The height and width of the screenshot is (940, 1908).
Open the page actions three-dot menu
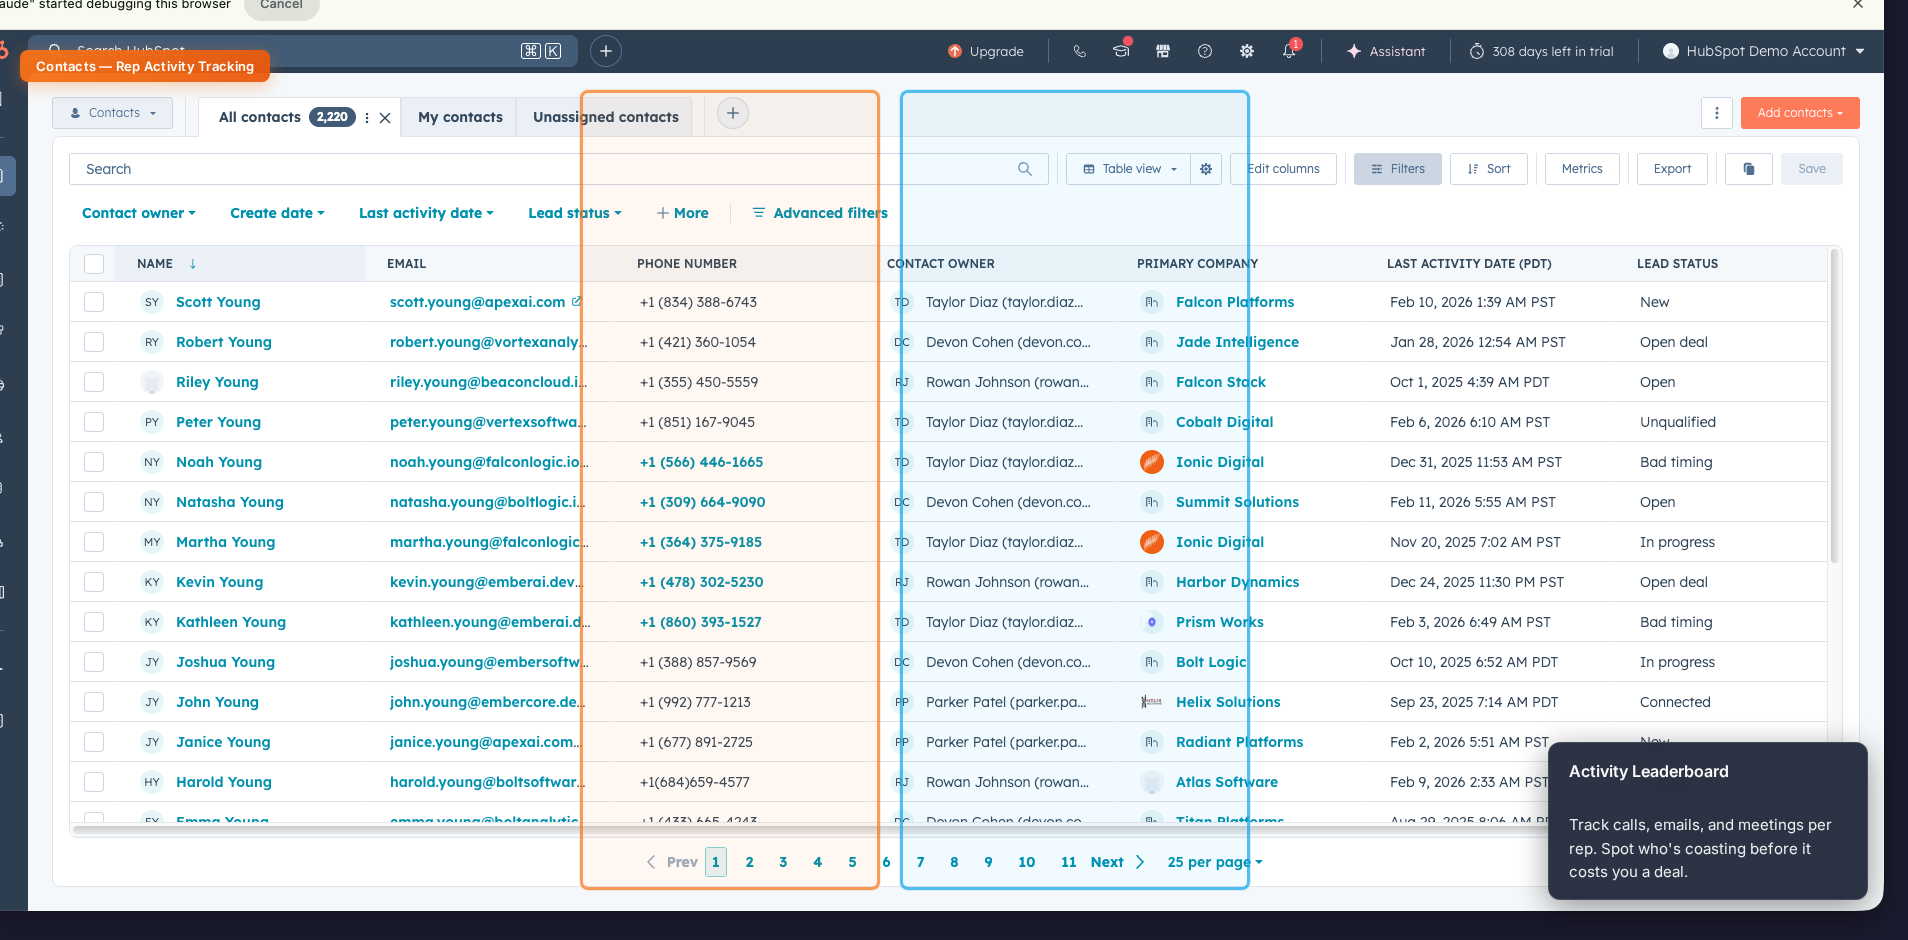tap(1717, 113)
